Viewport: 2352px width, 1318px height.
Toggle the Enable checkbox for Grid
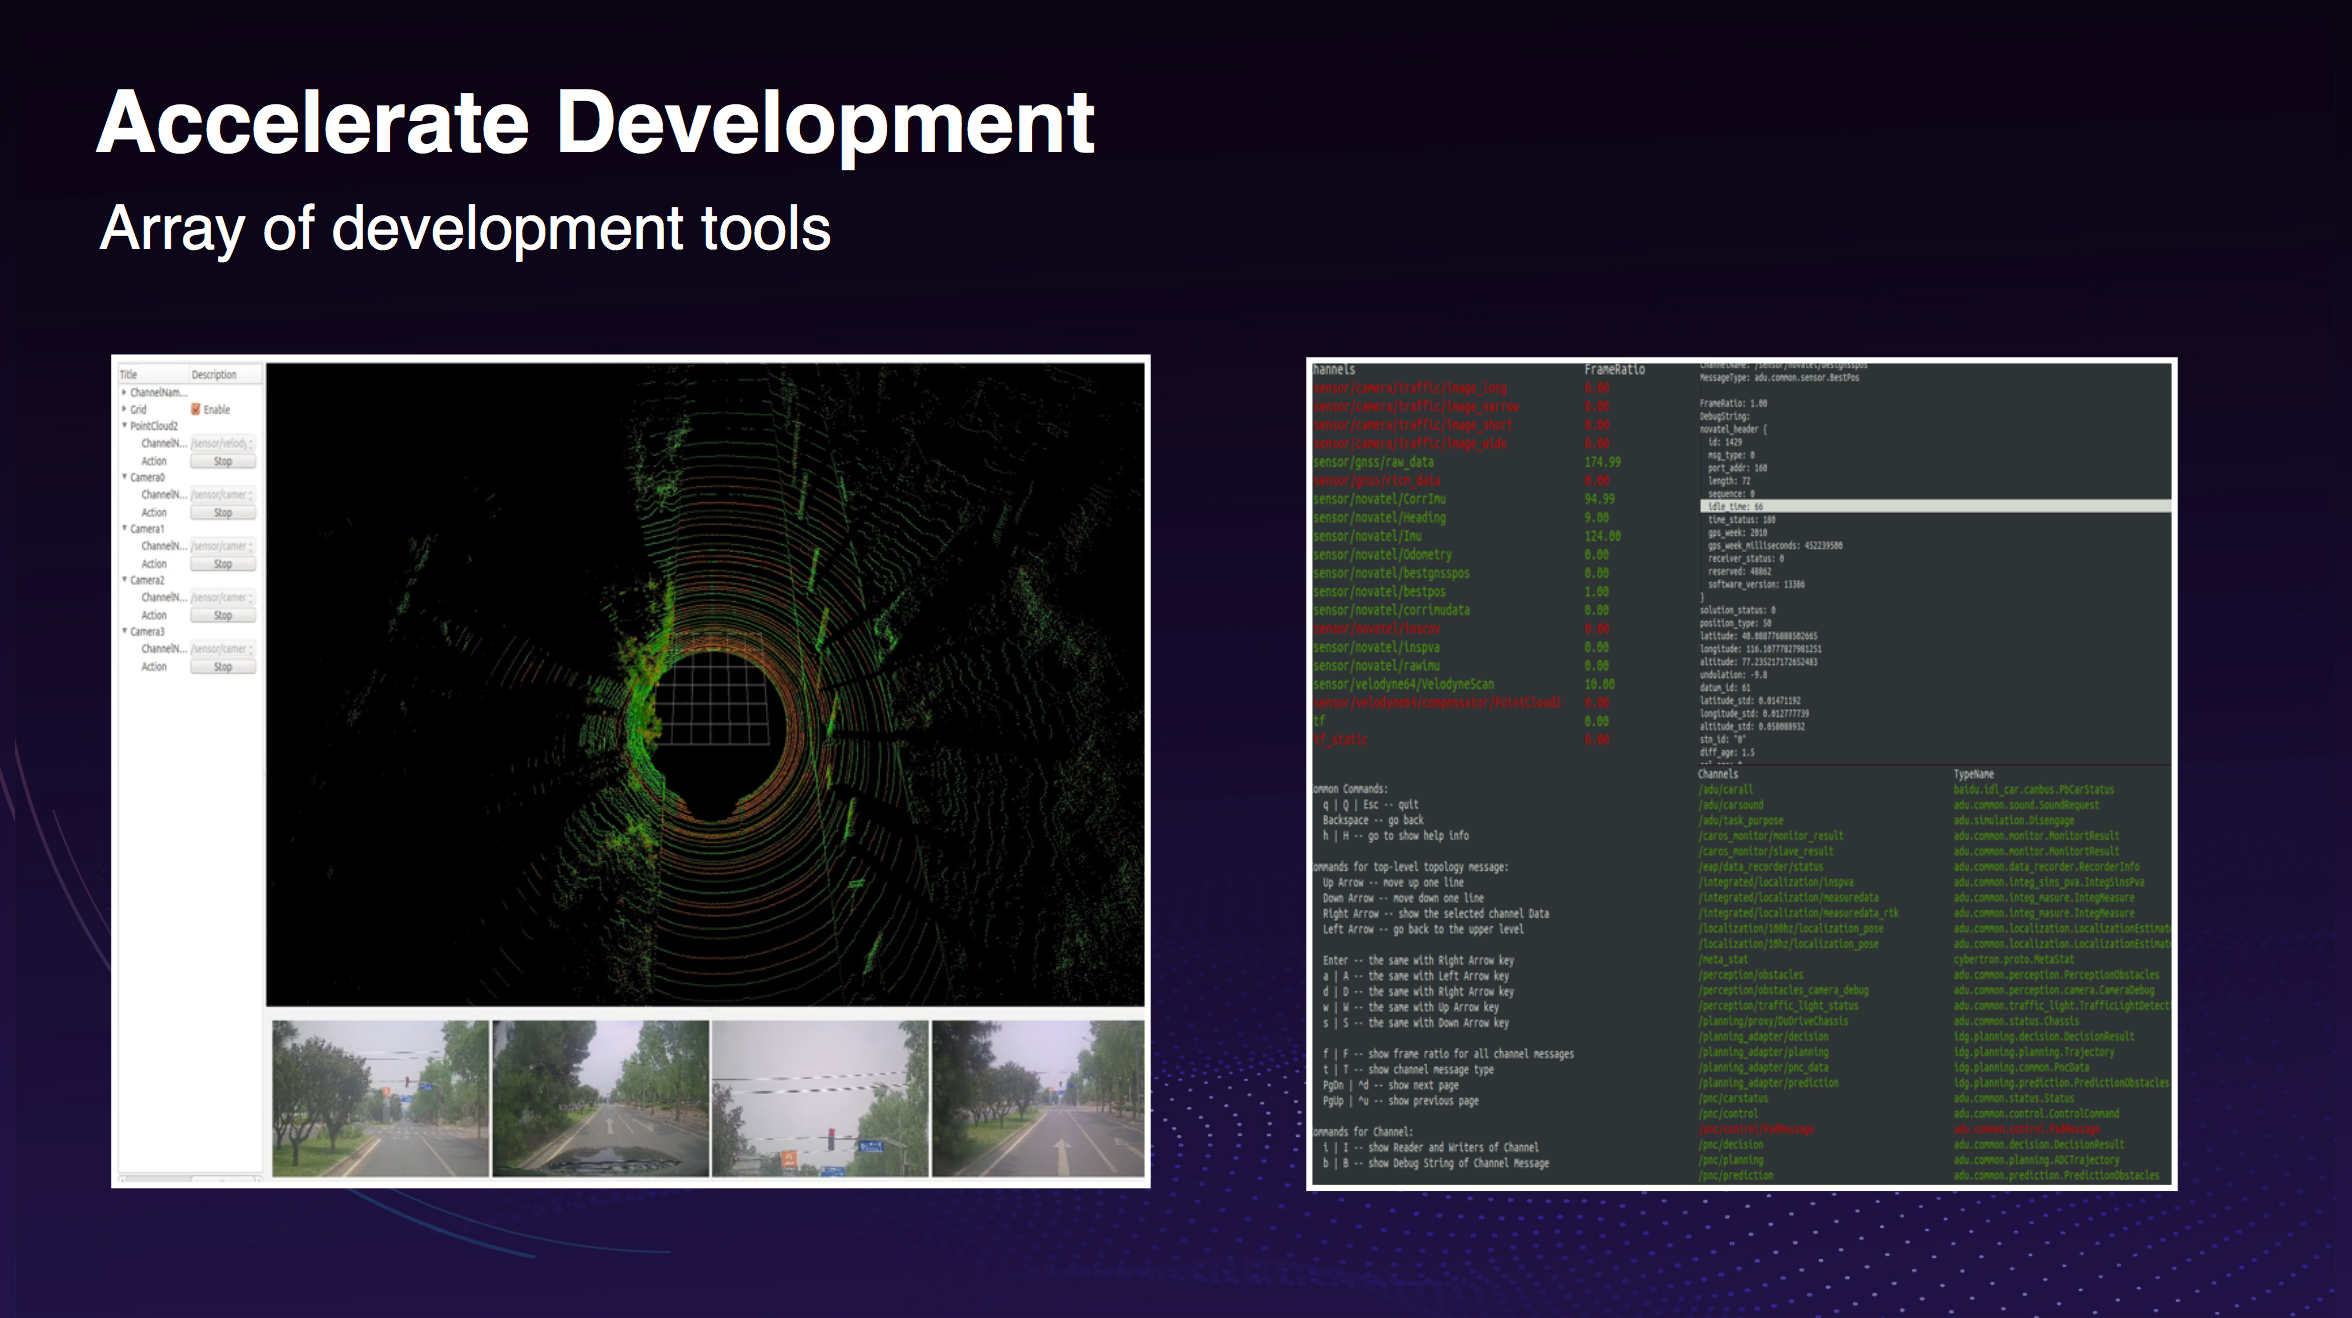(x=196, y=410)
